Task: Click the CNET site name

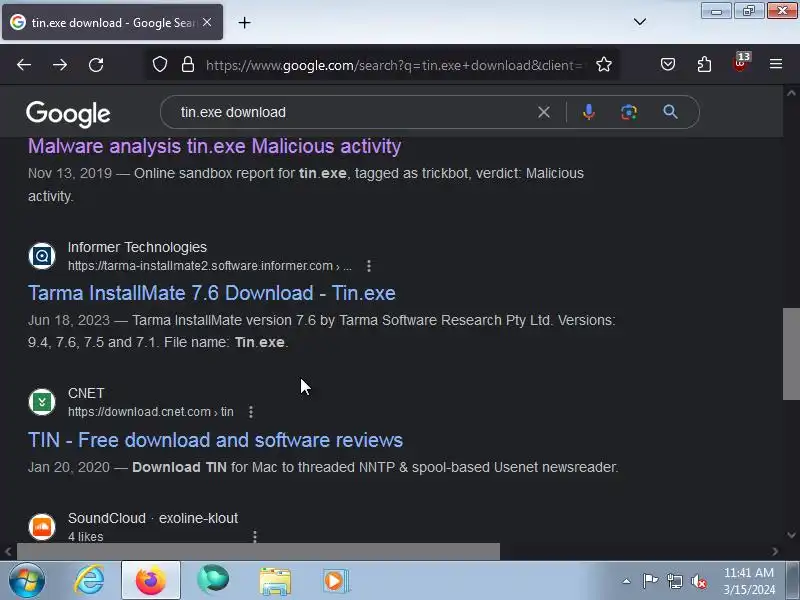Action: tap(86, 393)
